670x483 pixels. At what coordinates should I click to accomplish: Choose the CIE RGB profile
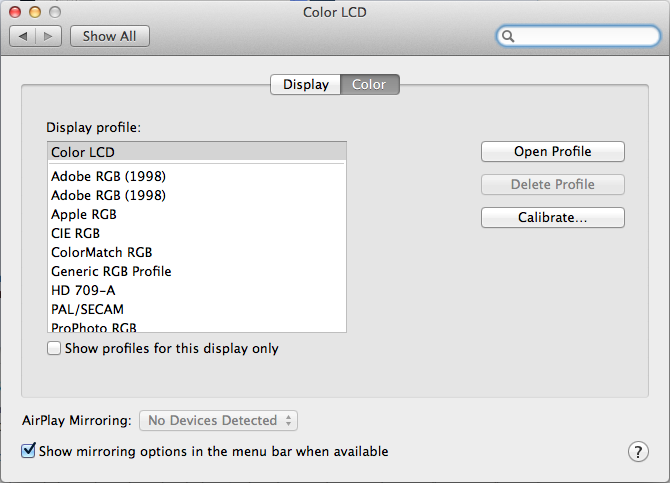tap(77, 233)
